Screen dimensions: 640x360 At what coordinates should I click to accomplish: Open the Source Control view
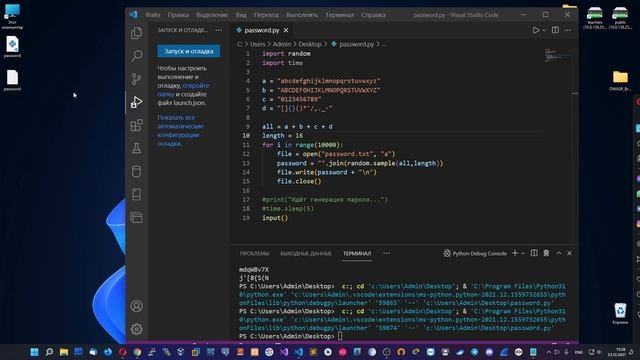pyautogui.click(x=137, y=79)
